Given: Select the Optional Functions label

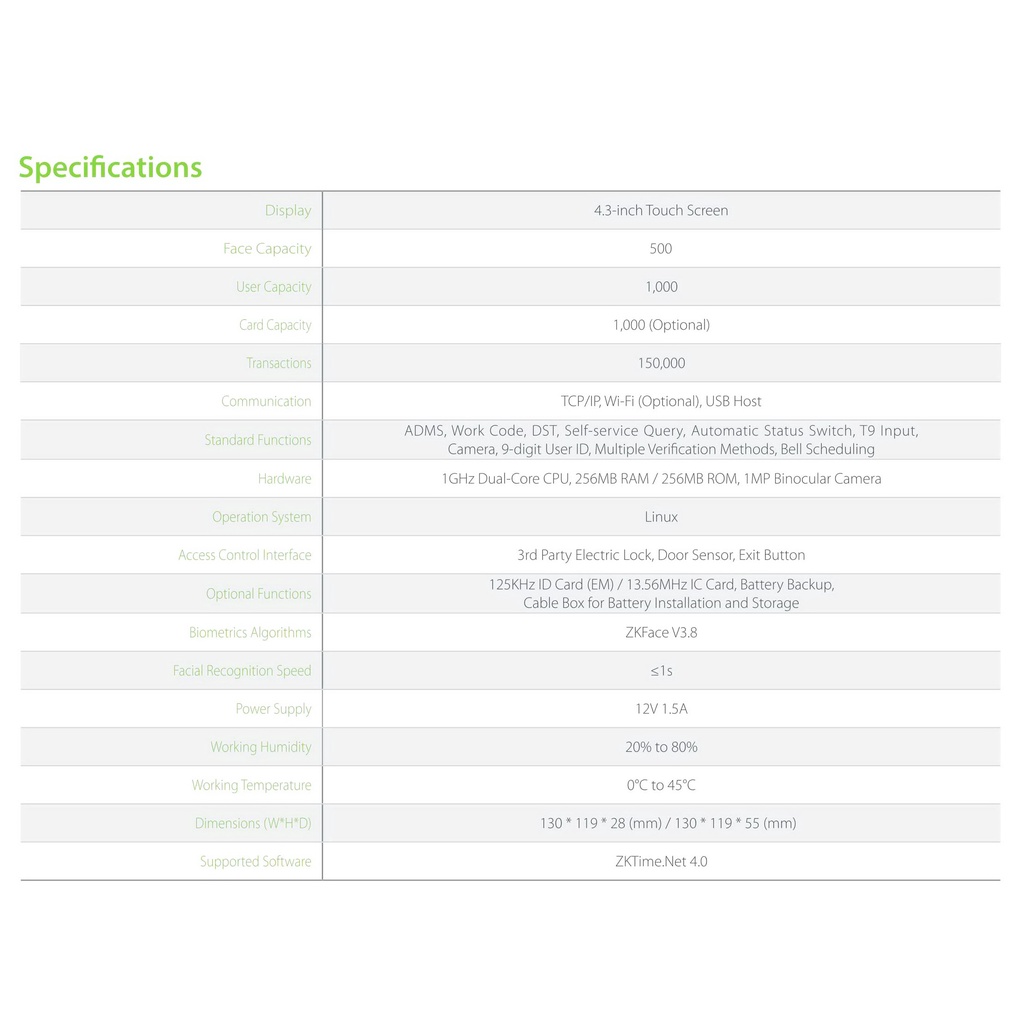Looking at the screenshot, I should (259, 594).
